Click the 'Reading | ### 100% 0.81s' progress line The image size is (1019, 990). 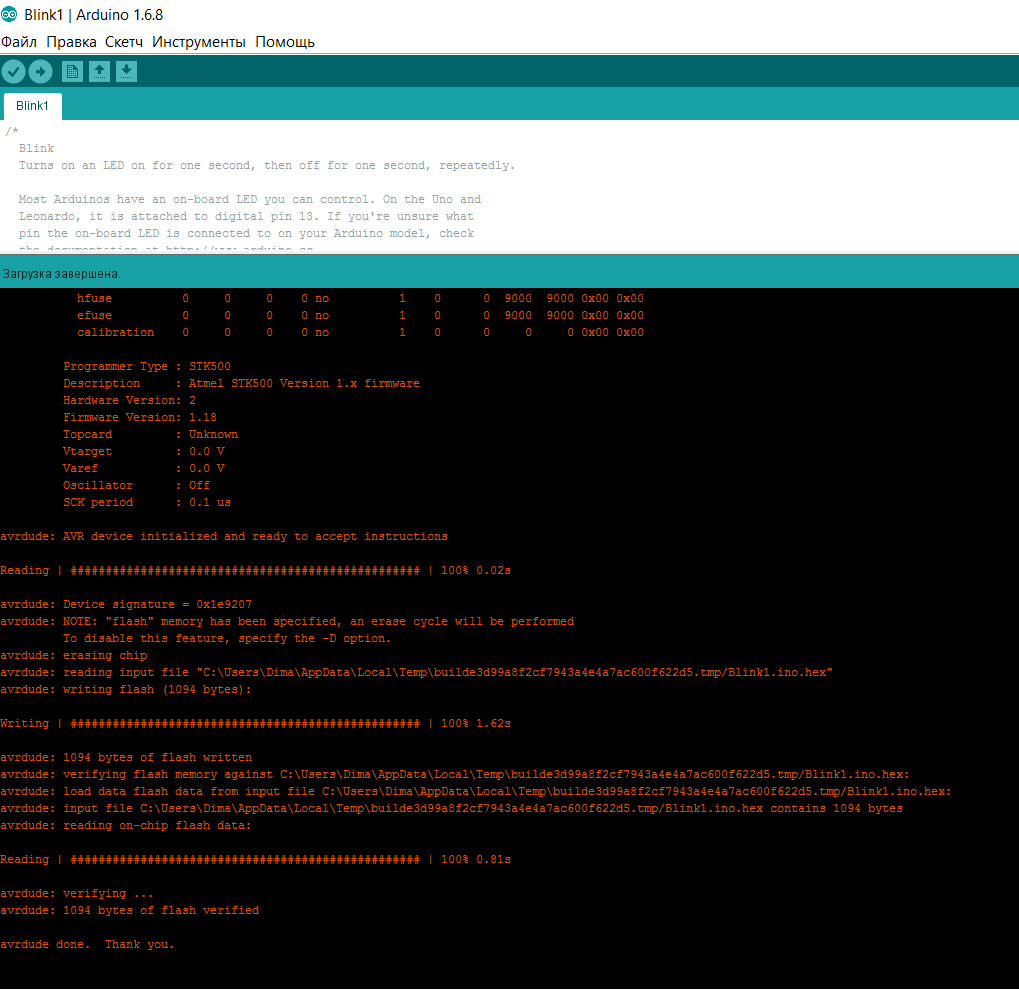click(x=255, y=859)
